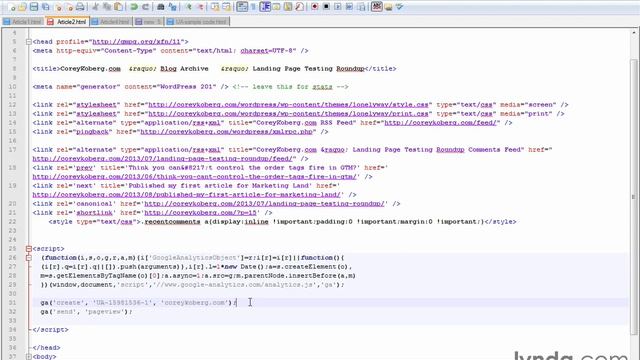The image size is (640, 360).
Task: Switch to the first Article1.html tab
Action: click(x=23, y=22)
